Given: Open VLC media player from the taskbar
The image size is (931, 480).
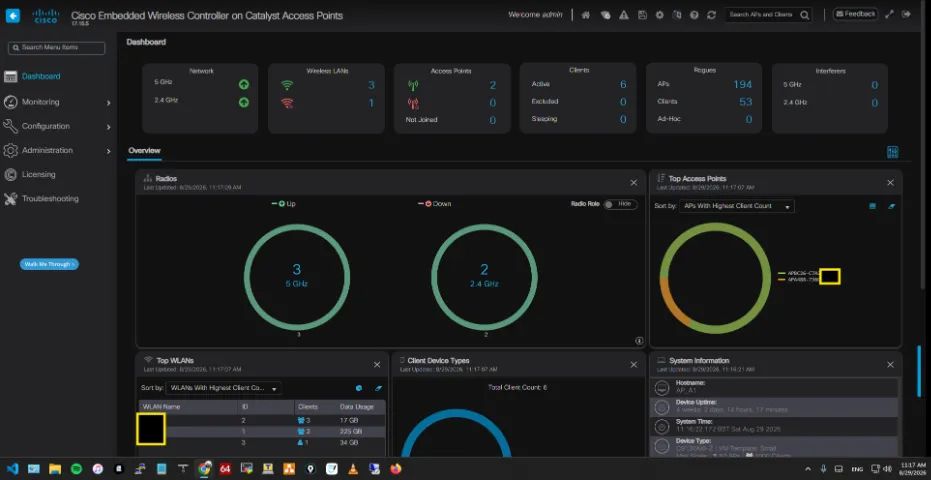Looking at the screenshot, I should tap(353, 469).
